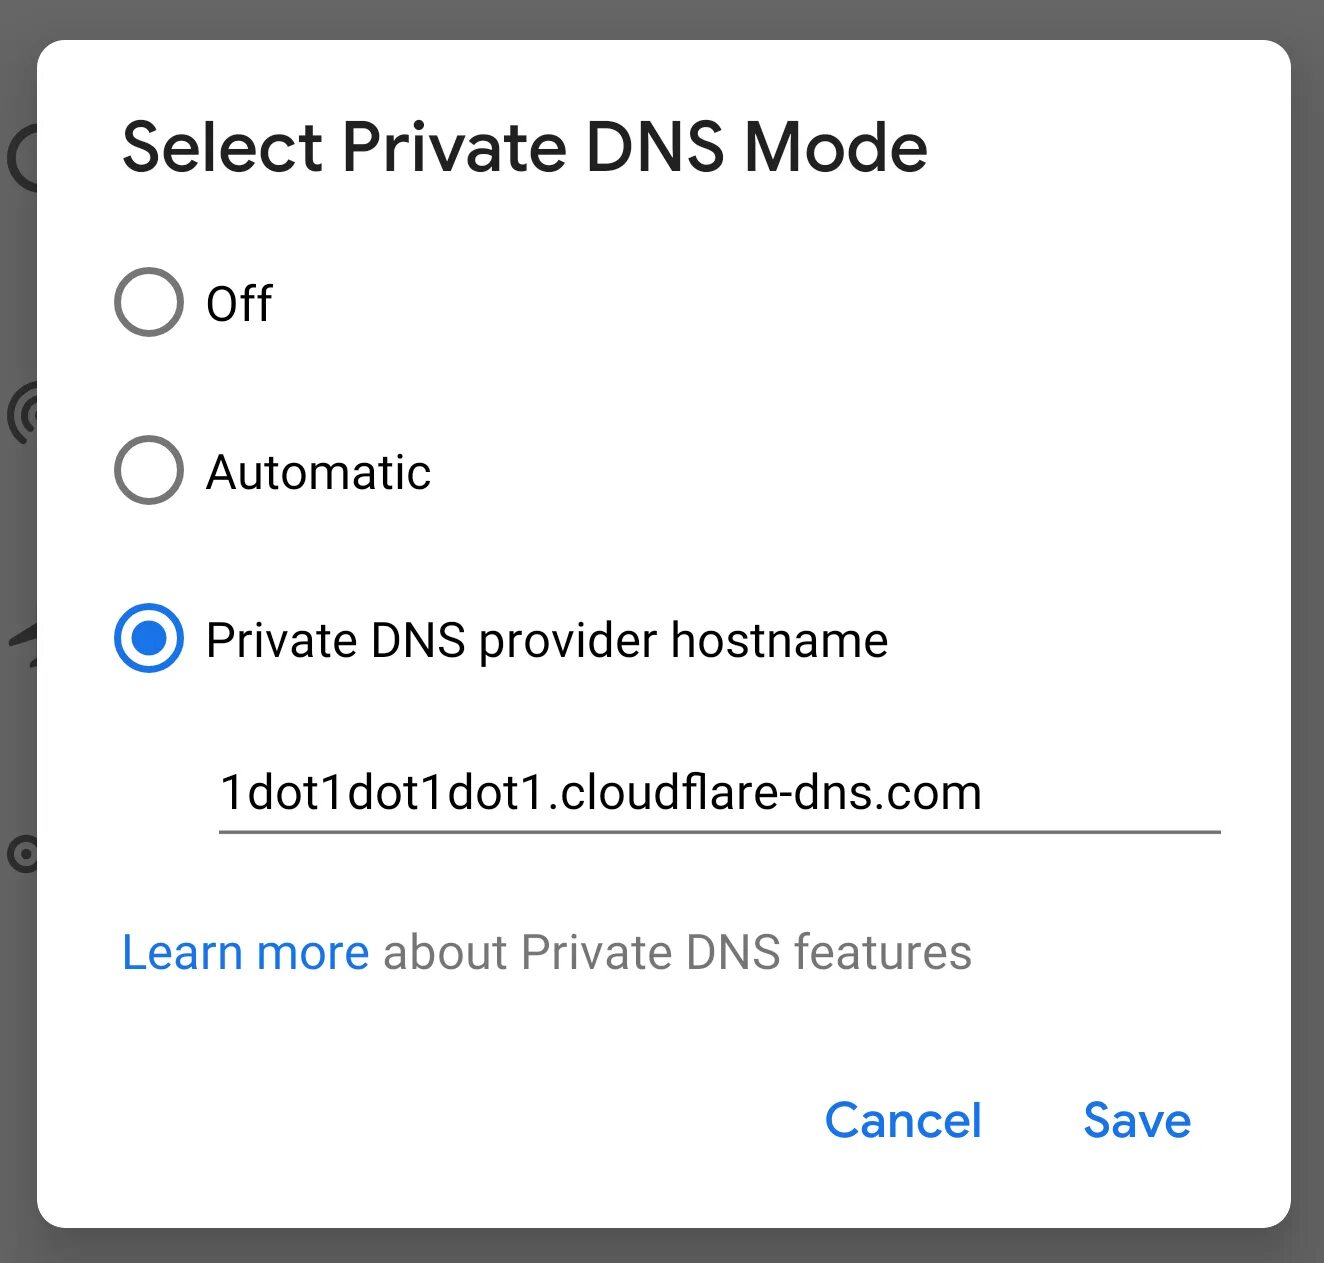Click the partially hidden airplane icon behind dialog
1324x1263 pixels.
(x=23, y=642)
